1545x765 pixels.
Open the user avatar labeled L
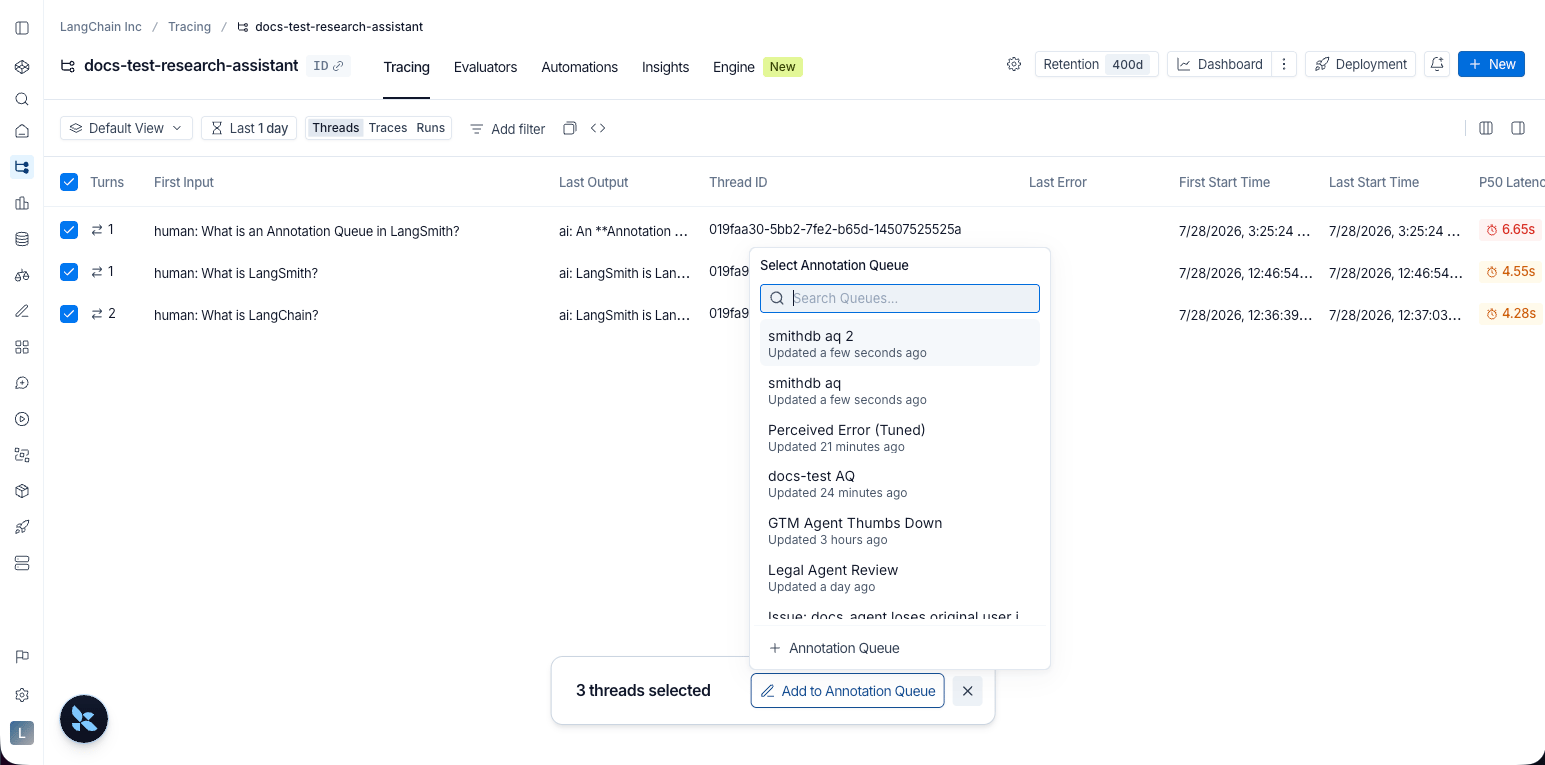(22, 733)
